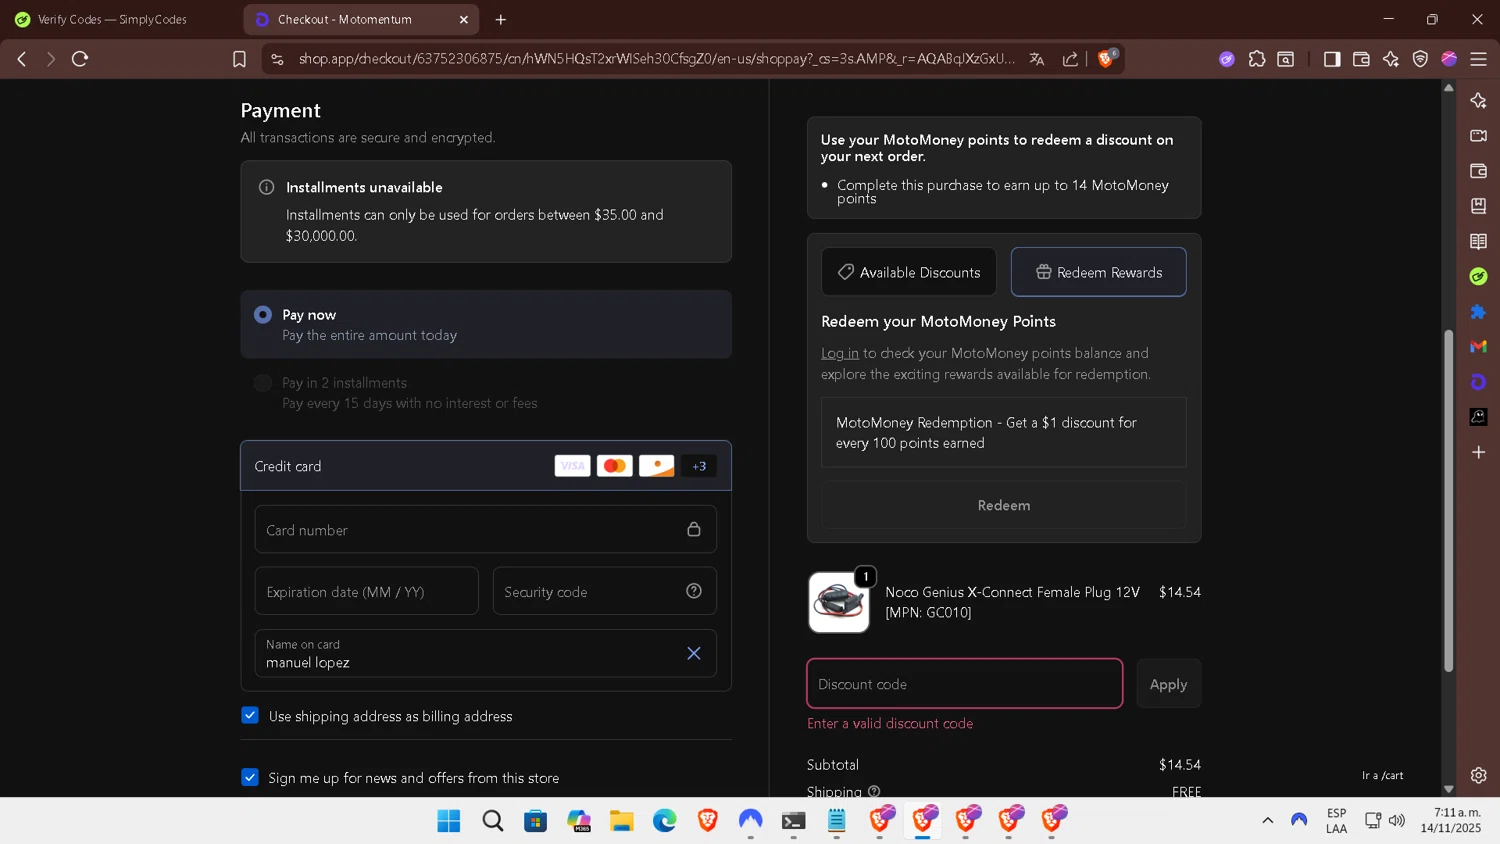
Task: Focus the Security code field
Action: click(605, 591)
